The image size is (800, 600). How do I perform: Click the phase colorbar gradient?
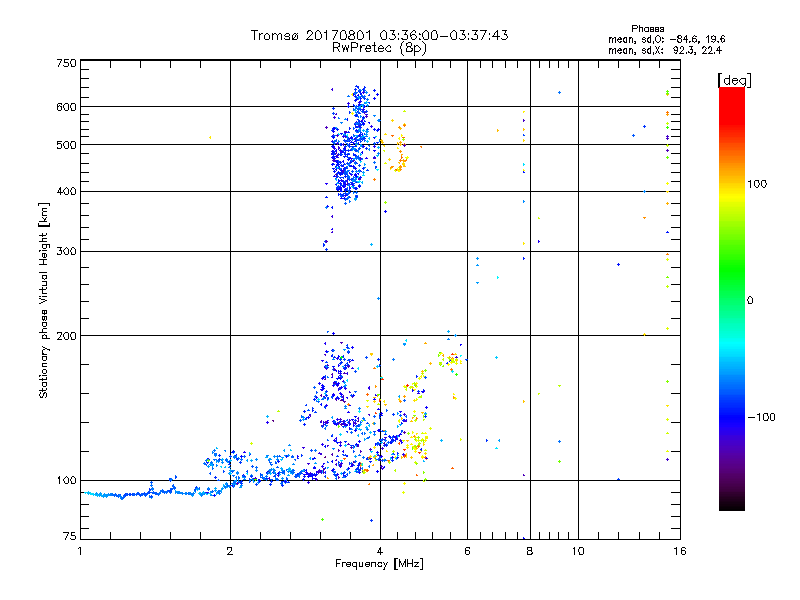click(732, 298)
